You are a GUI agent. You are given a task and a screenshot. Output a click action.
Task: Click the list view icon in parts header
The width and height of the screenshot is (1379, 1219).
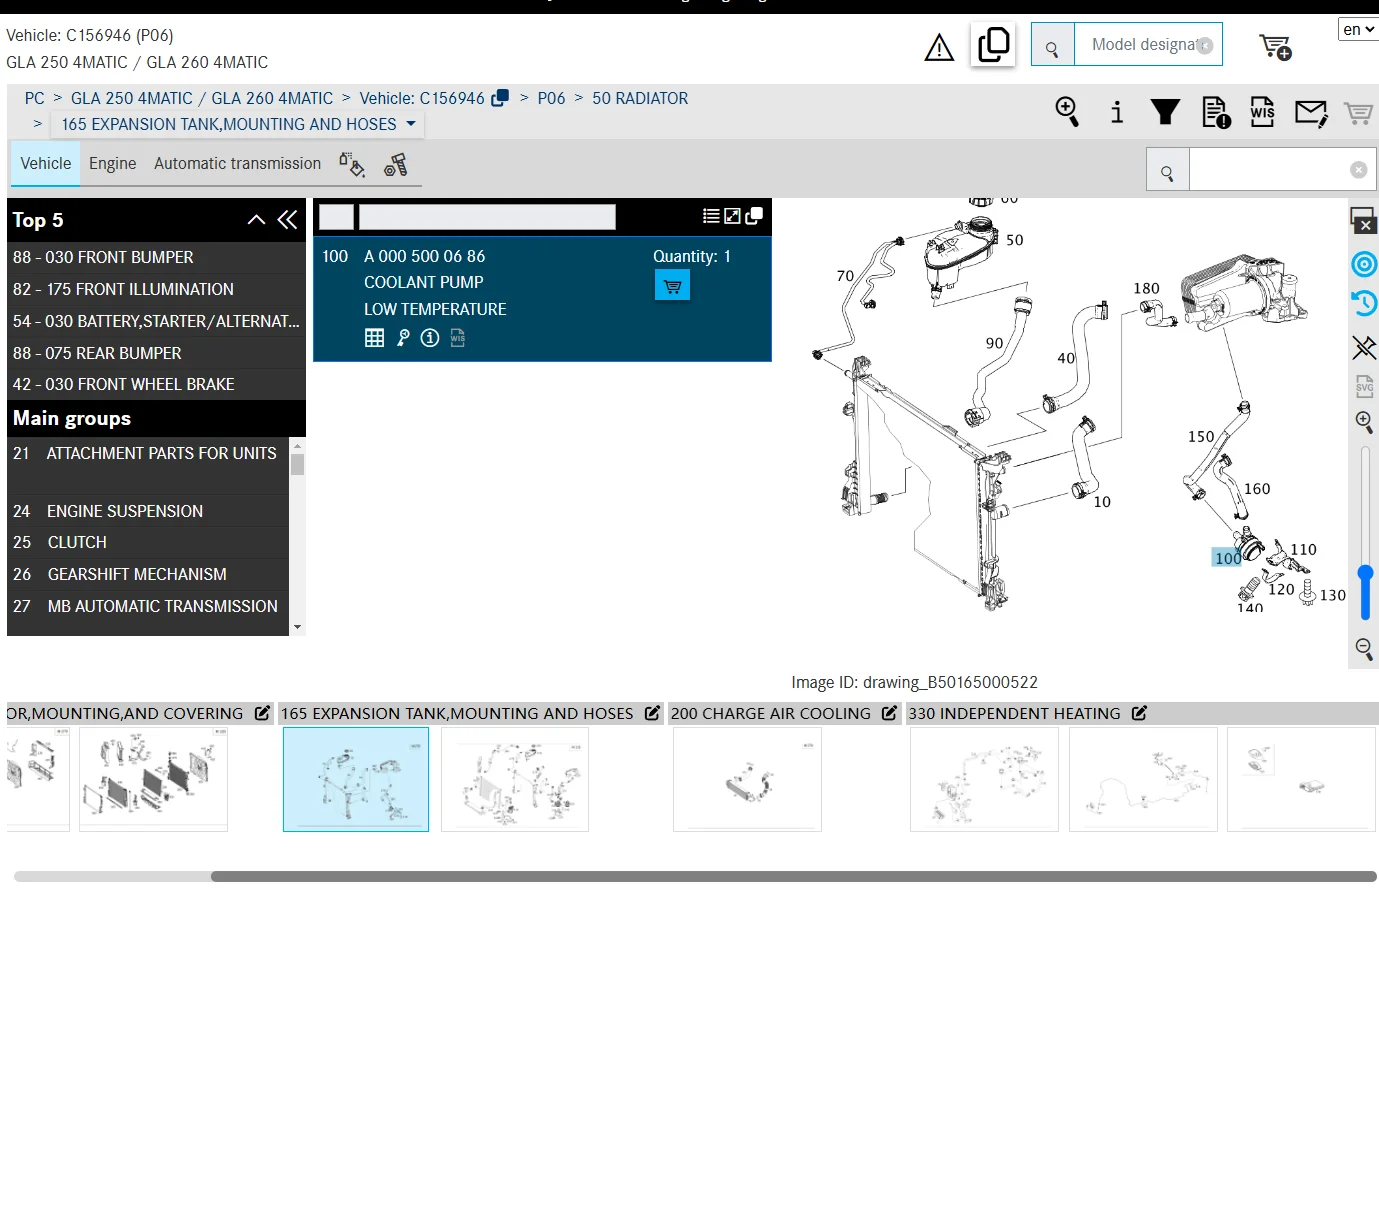[x=711, y=216]
